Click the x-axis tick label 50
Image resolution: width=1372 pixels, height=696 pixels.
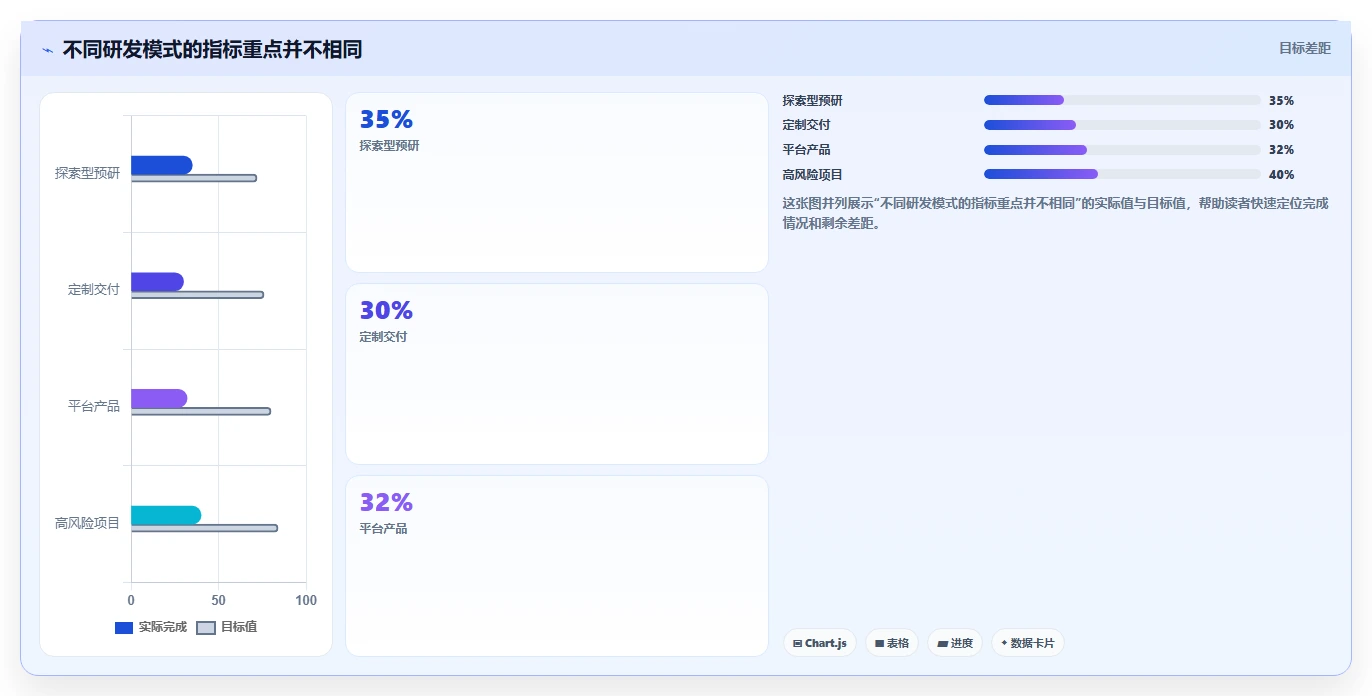point(219,601)
